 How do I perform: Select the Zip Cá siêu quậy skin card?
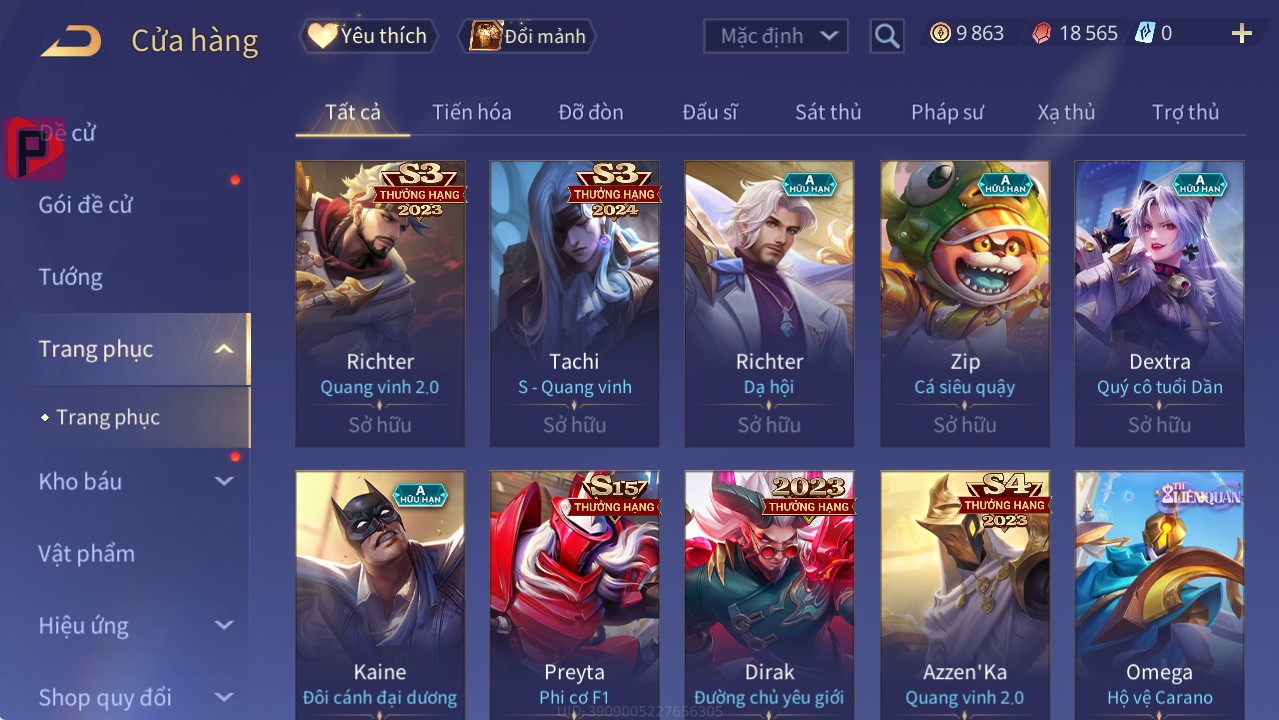965,304
